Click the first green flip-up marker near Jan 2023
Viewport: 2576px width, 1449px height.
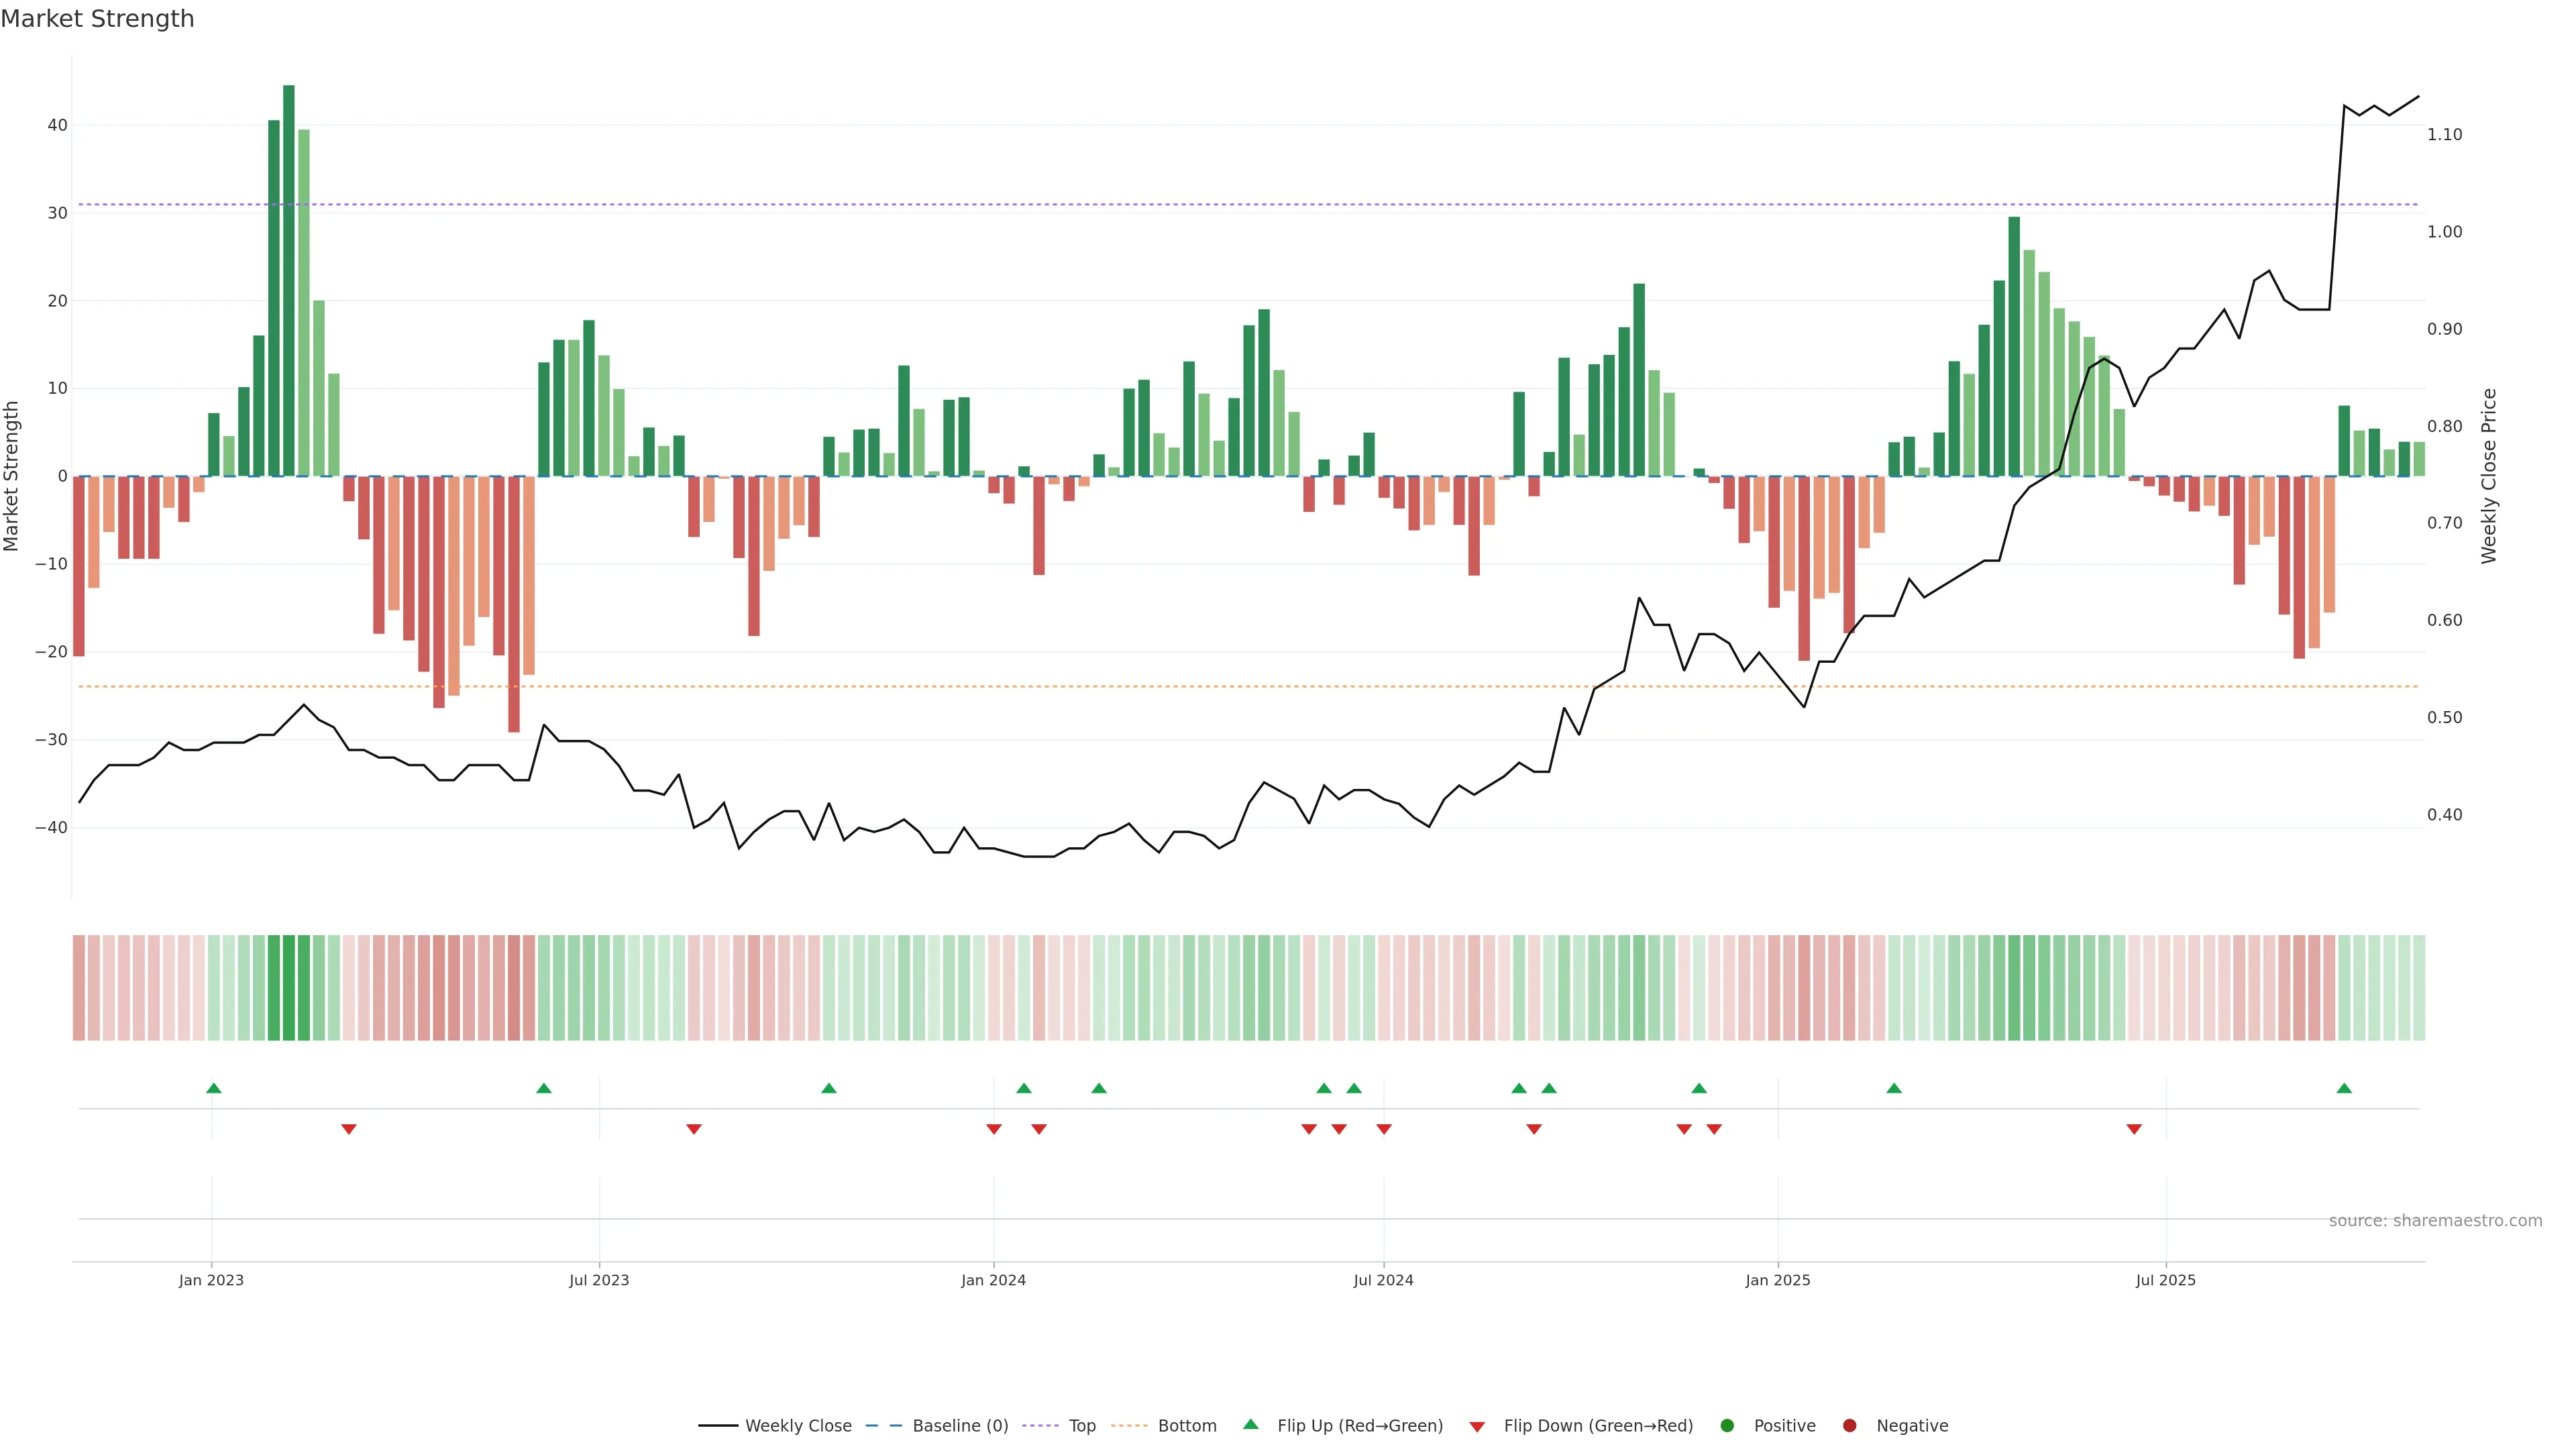pyautogui.click(x=213, y=1088)
